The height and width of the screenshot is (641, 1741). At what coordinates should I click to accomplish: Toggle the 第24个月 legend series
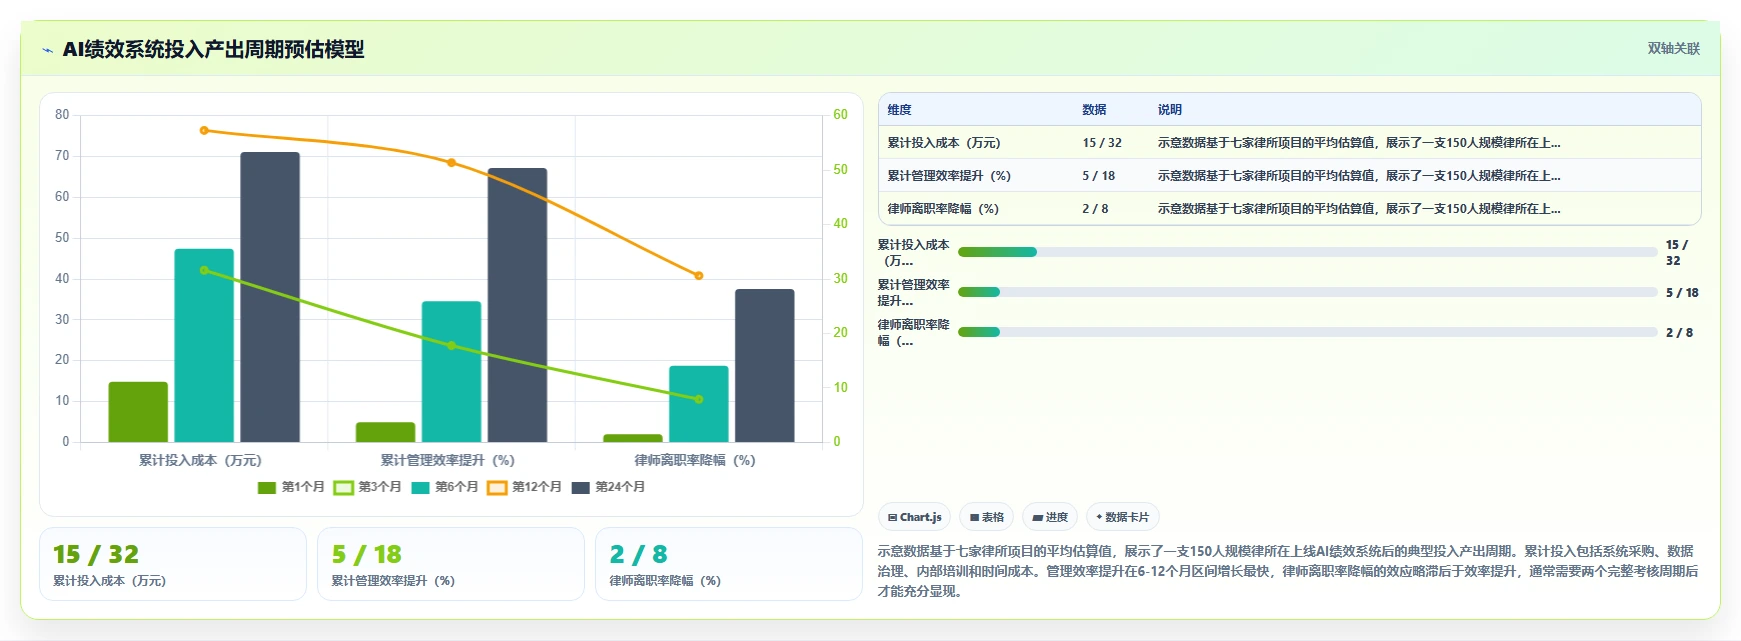(608, 487)
